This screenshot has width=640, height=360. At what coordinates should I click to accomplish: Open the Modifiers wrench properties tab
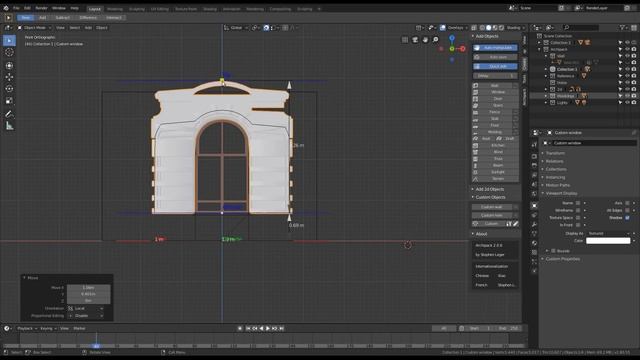point(534,224)
